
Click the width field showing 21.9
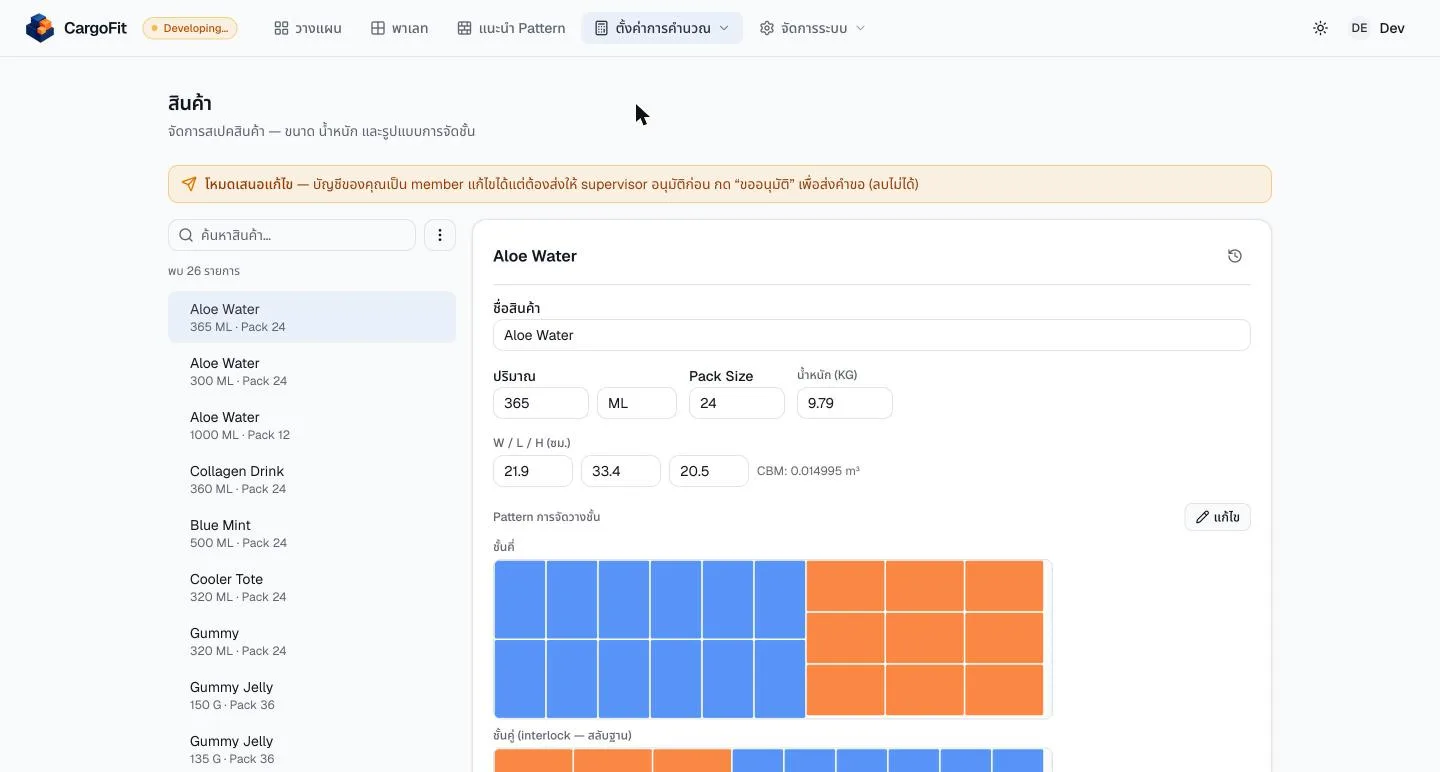pos(533,471)
